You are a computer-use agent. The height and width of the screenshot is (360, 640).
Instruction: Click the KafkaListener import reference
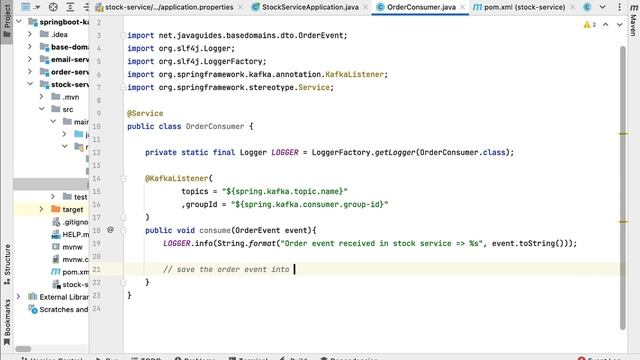(x=354, y=74)
